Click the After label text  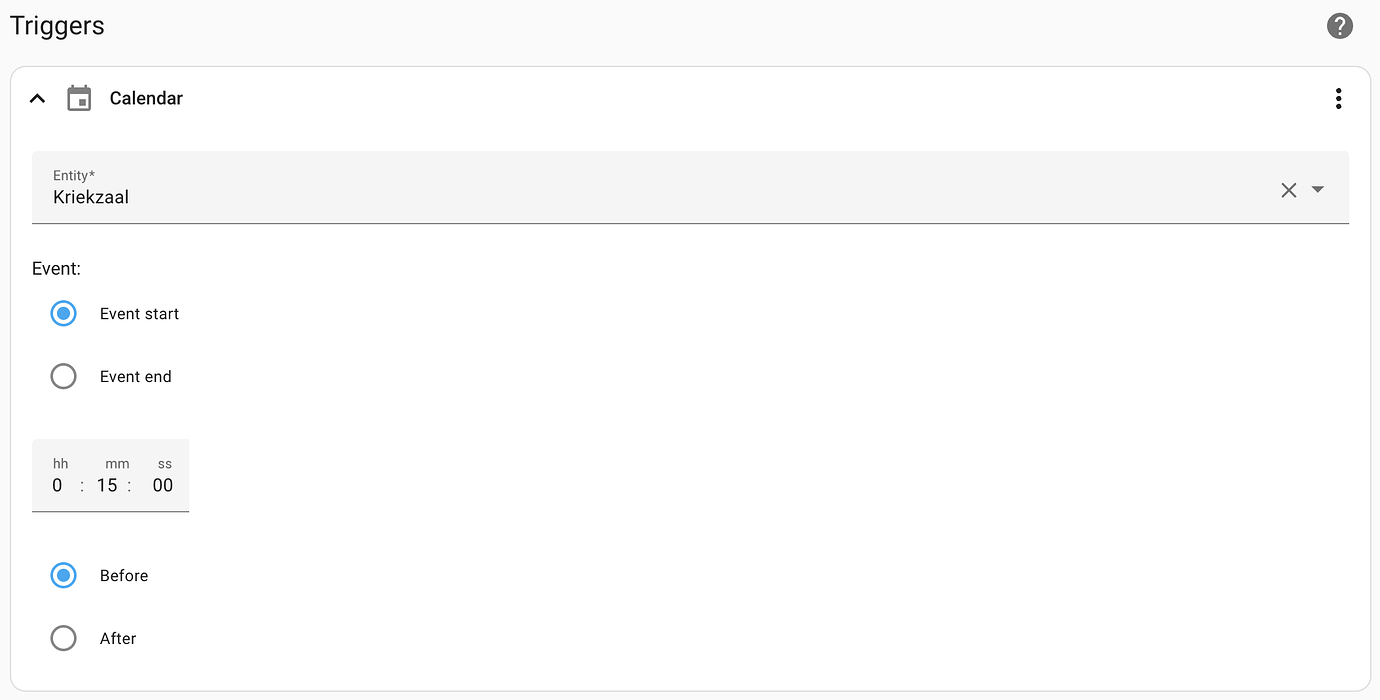tap(118, 638)
